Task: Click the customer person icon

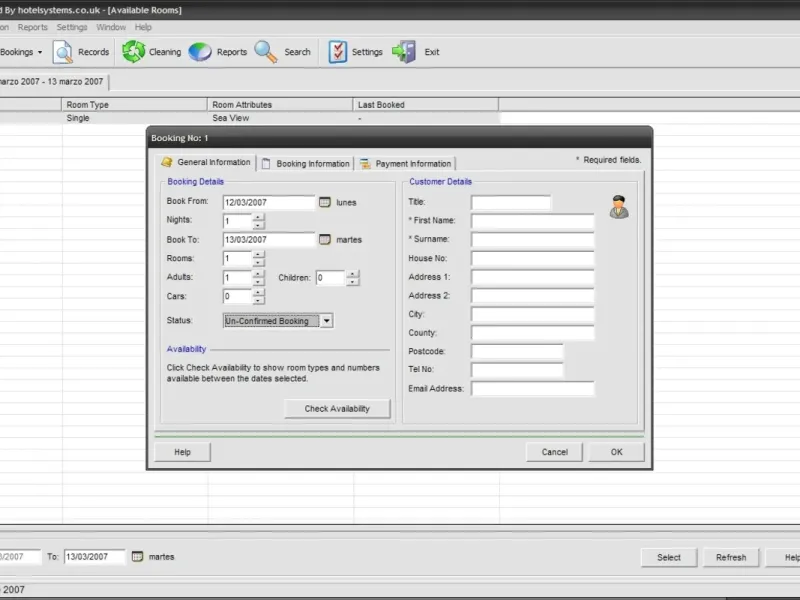Action: [x=619, y=207]
